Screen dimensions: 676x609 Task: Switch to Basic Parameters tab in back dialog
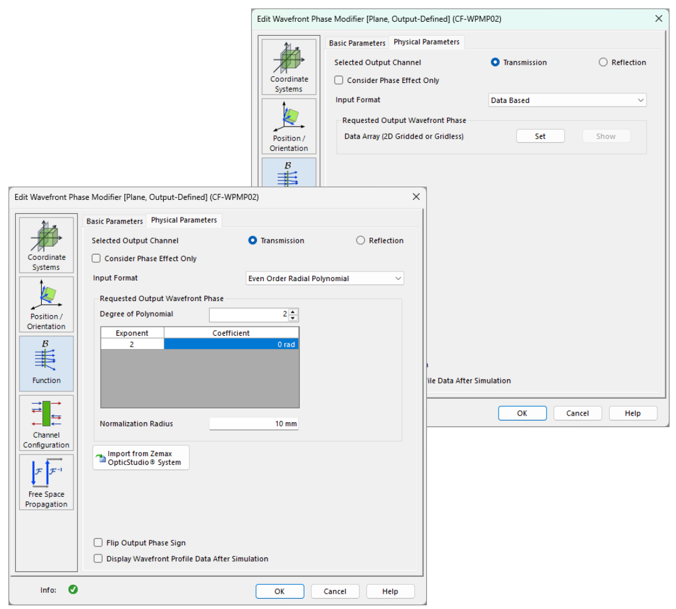click(357, 43)
